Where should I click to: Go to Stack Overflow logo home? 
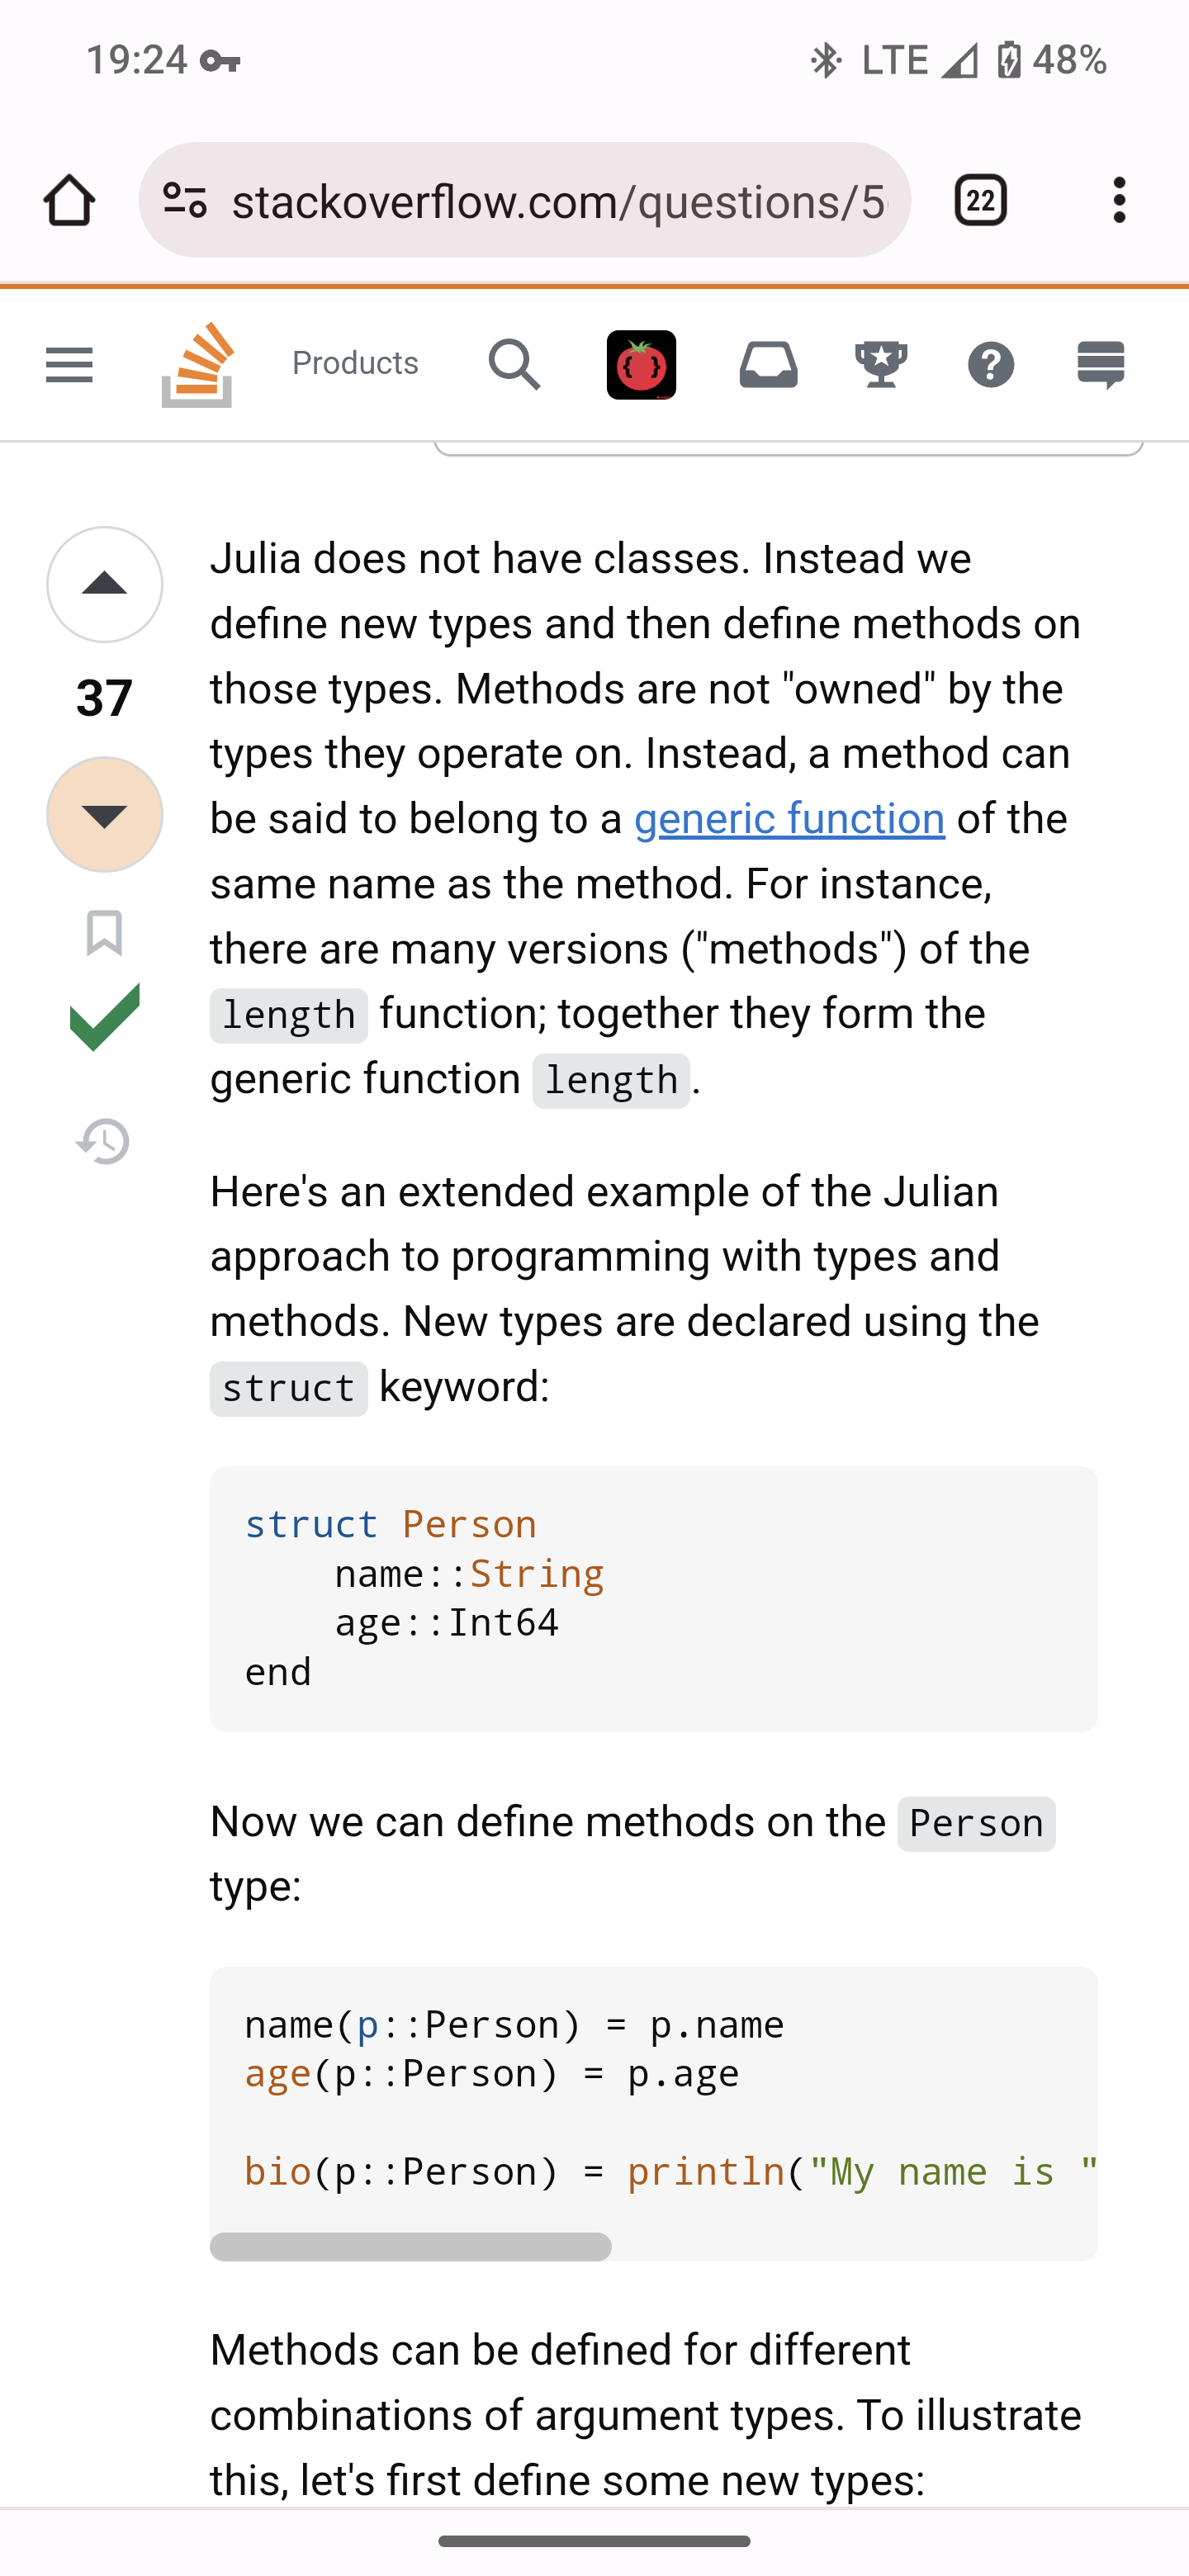pos(198,364)
